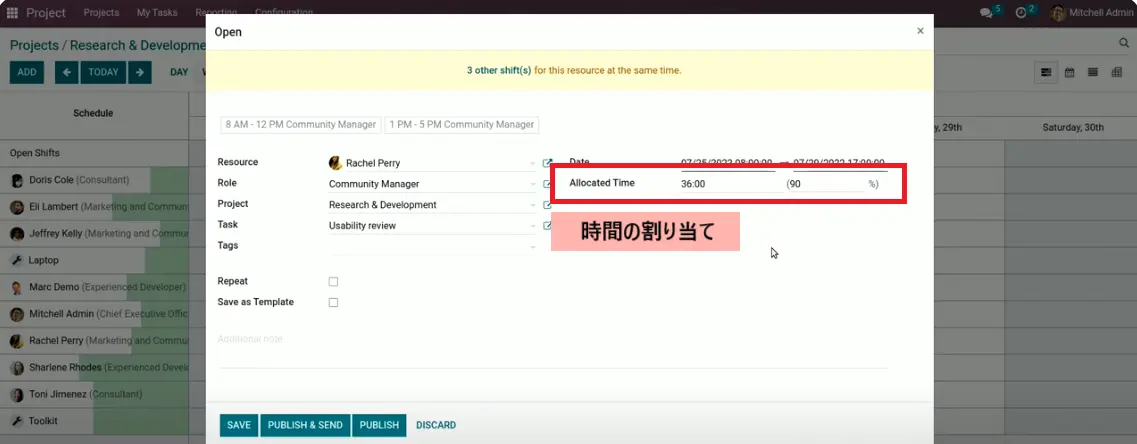Image resolution: width=1137 pixels, height=444 pixels.
Task: Switch to Gantt view icon
Action: click(x=1046, y=72)
